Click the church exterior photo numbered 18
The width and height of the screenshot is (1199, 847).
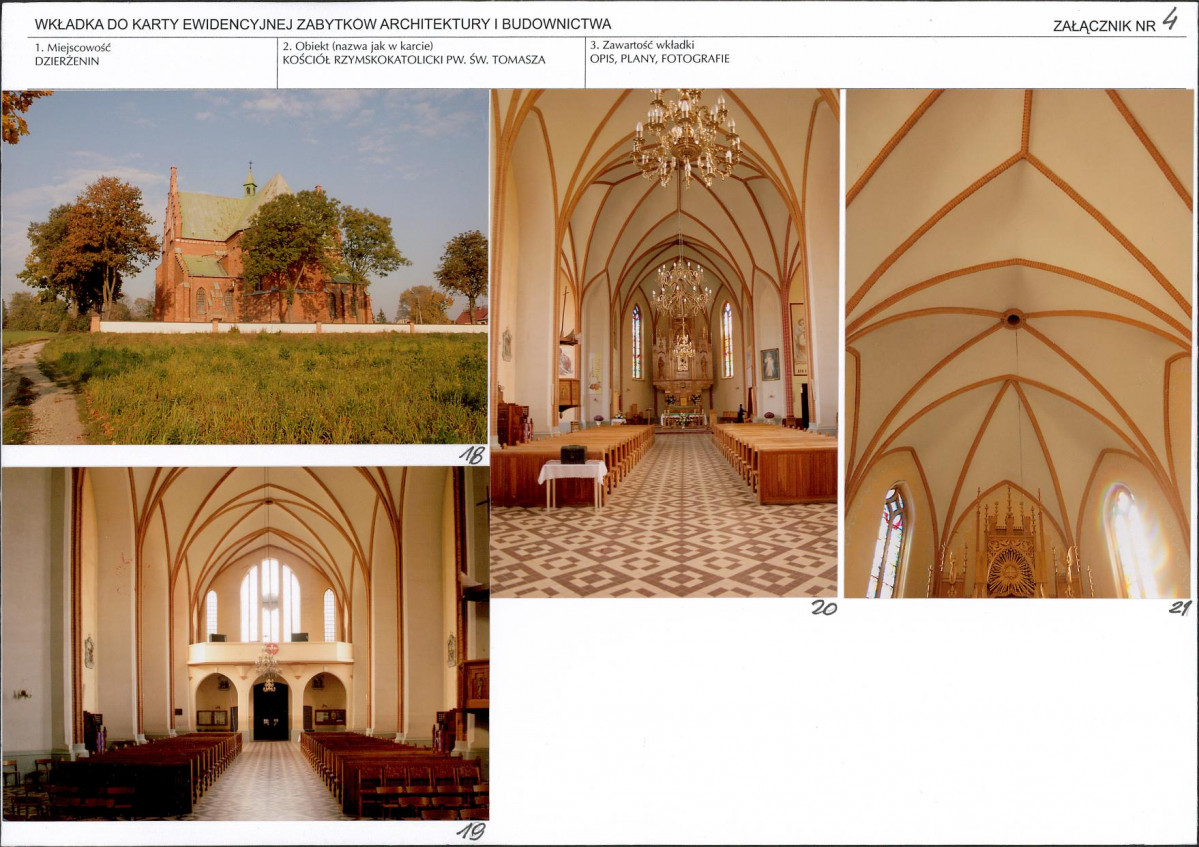[245, 267]
